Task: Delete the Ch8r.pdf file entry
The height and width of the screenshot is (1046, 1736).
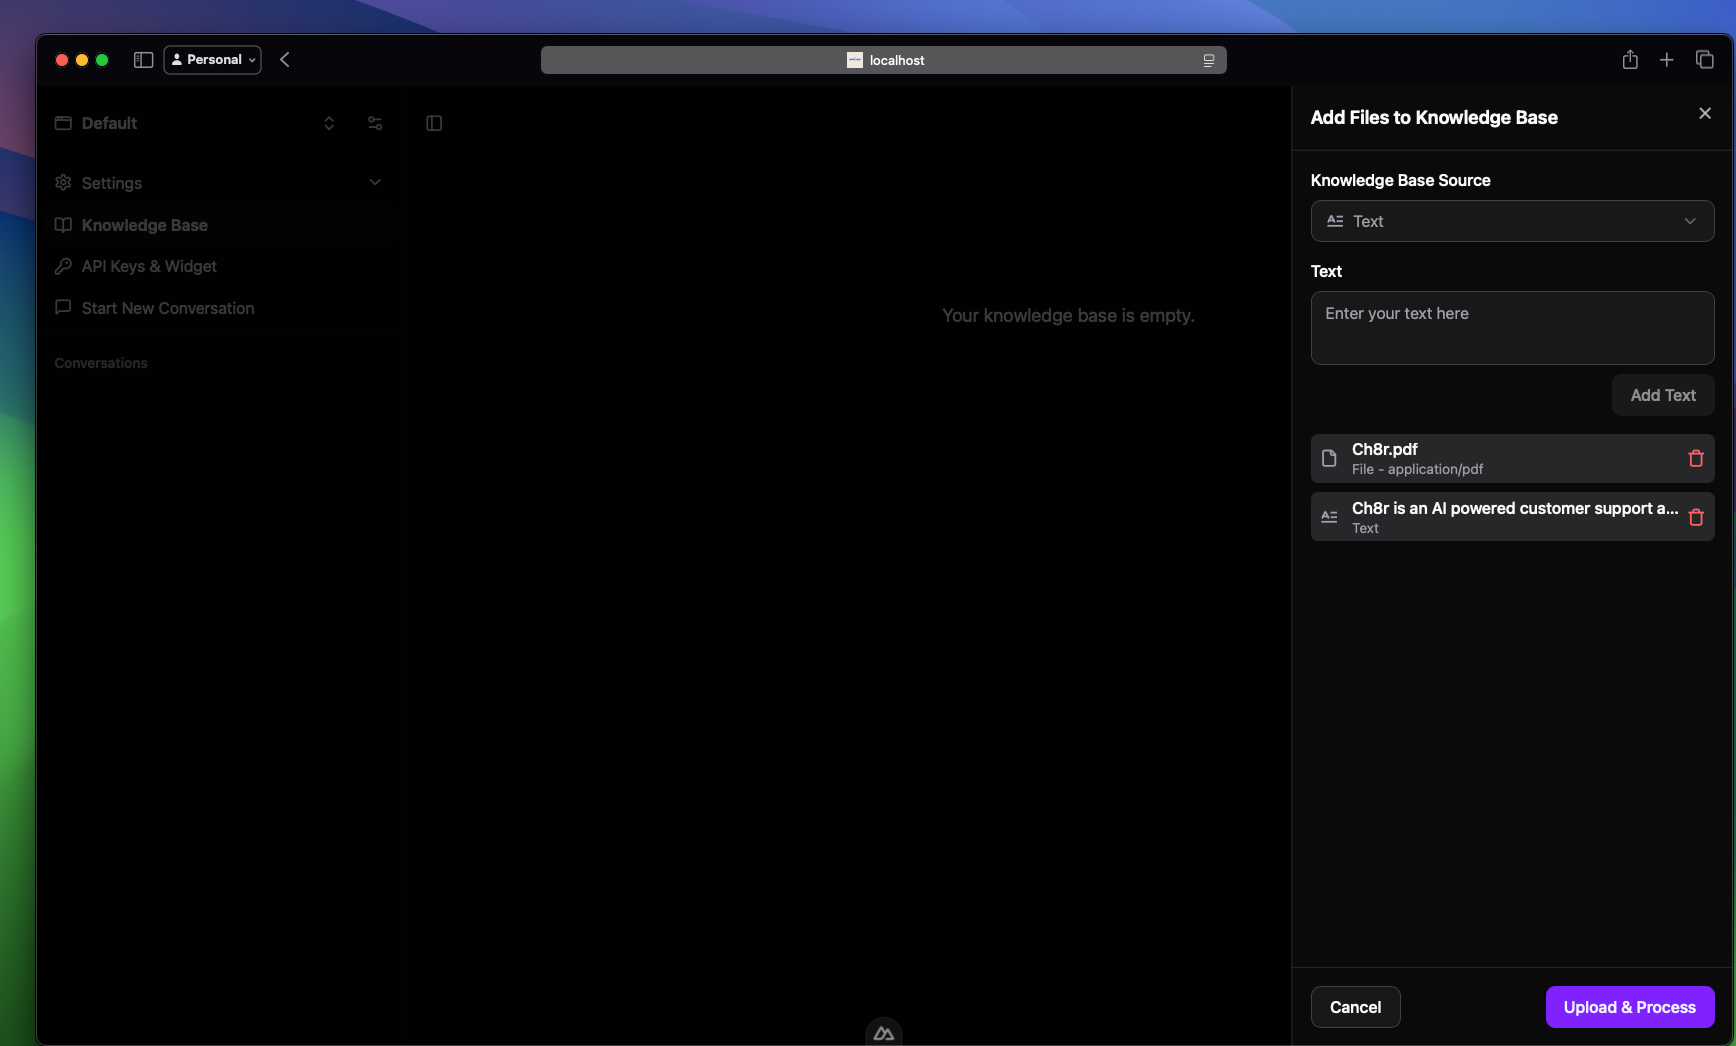Action: [1695, 458]
